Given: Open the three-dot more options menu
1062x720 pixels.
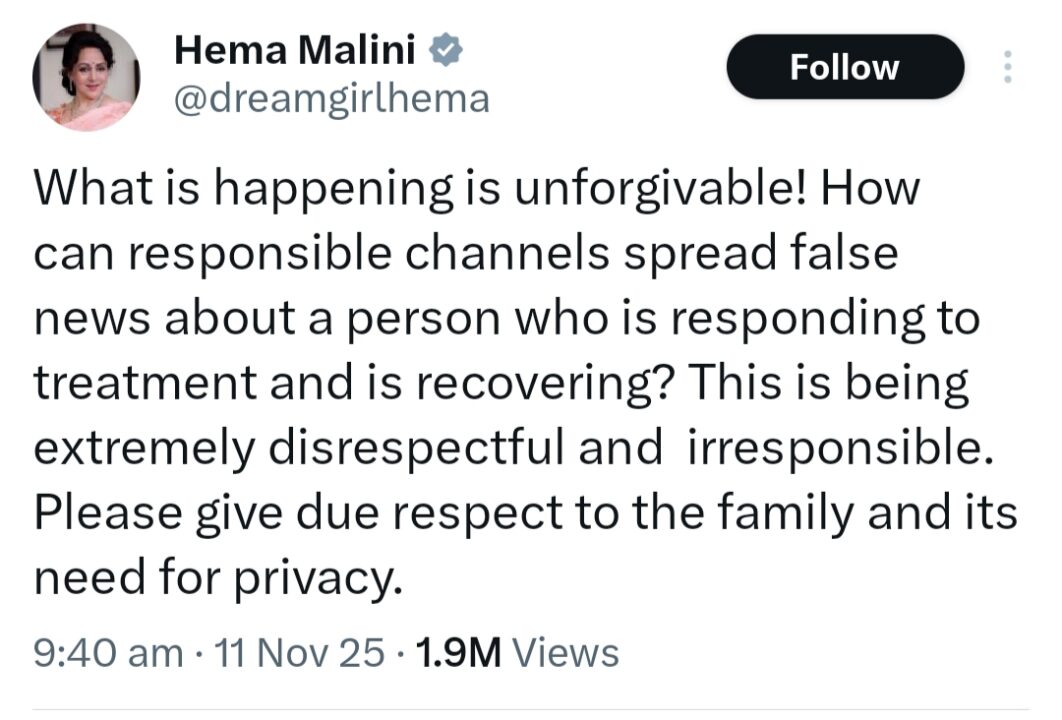Looking at the screenshot, I should point(1007,67).
